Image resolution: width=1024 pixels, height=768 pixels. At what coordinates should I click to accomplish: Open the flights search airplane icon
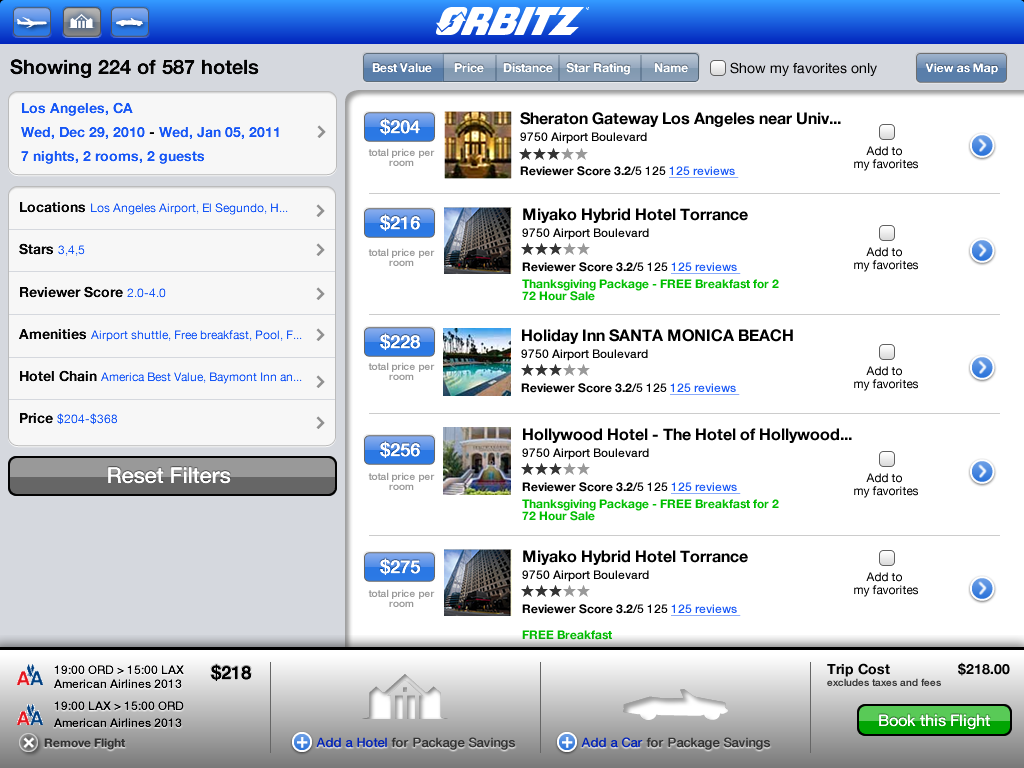[x=32, y=22]
